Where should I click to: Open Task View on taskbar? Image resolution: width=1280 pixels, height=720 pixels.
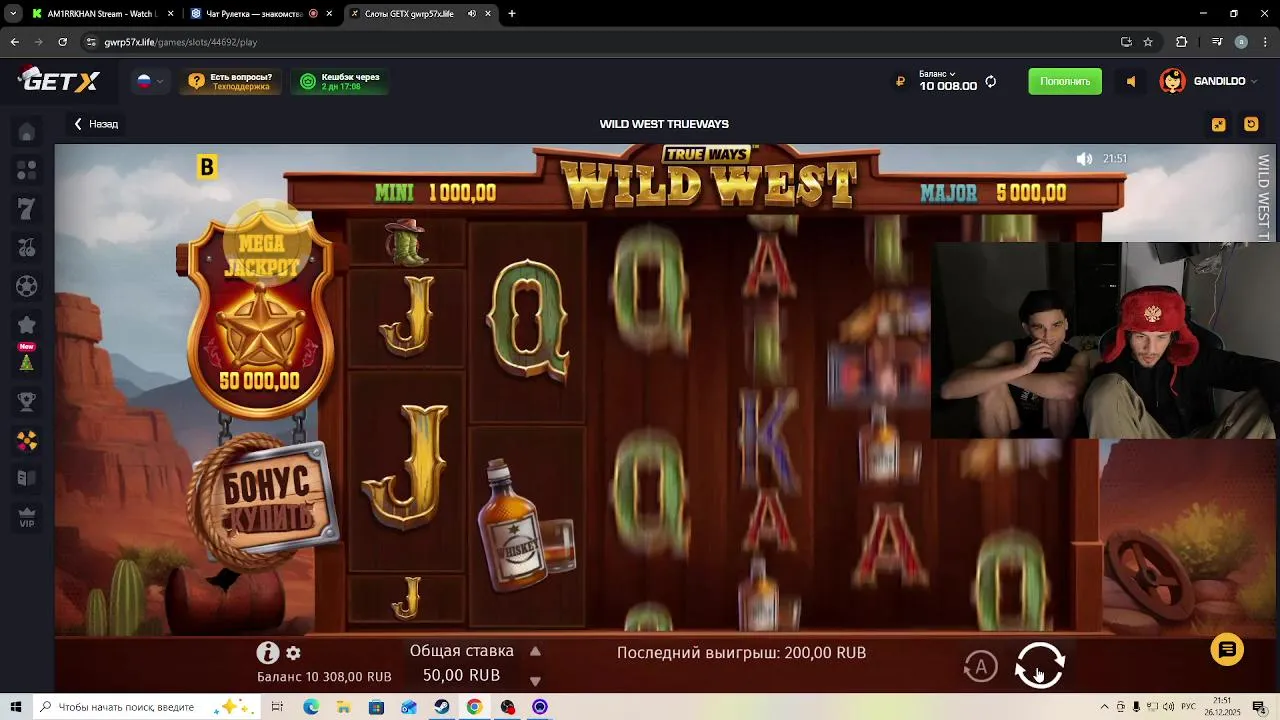click(x=277, y=707)
